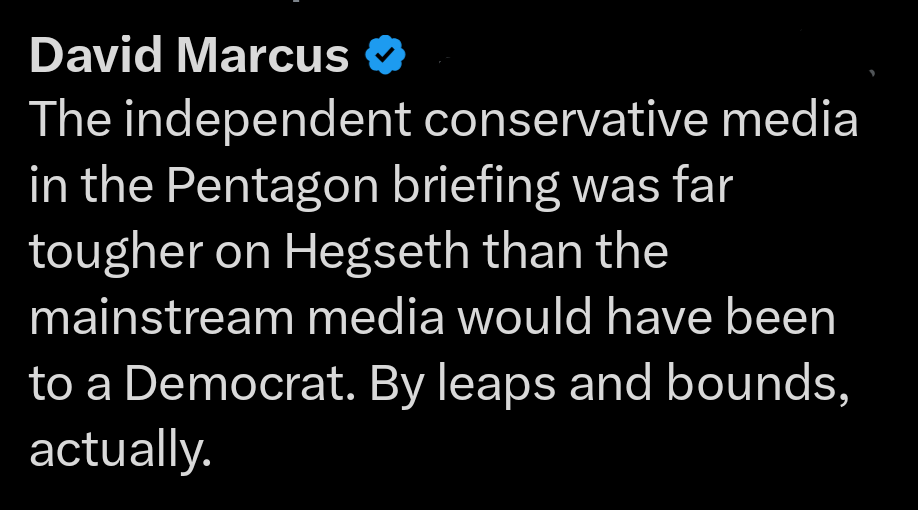Viewport: 918px width, 510px height.
Task: Click the phrase "would have been"
Action: 667,319
